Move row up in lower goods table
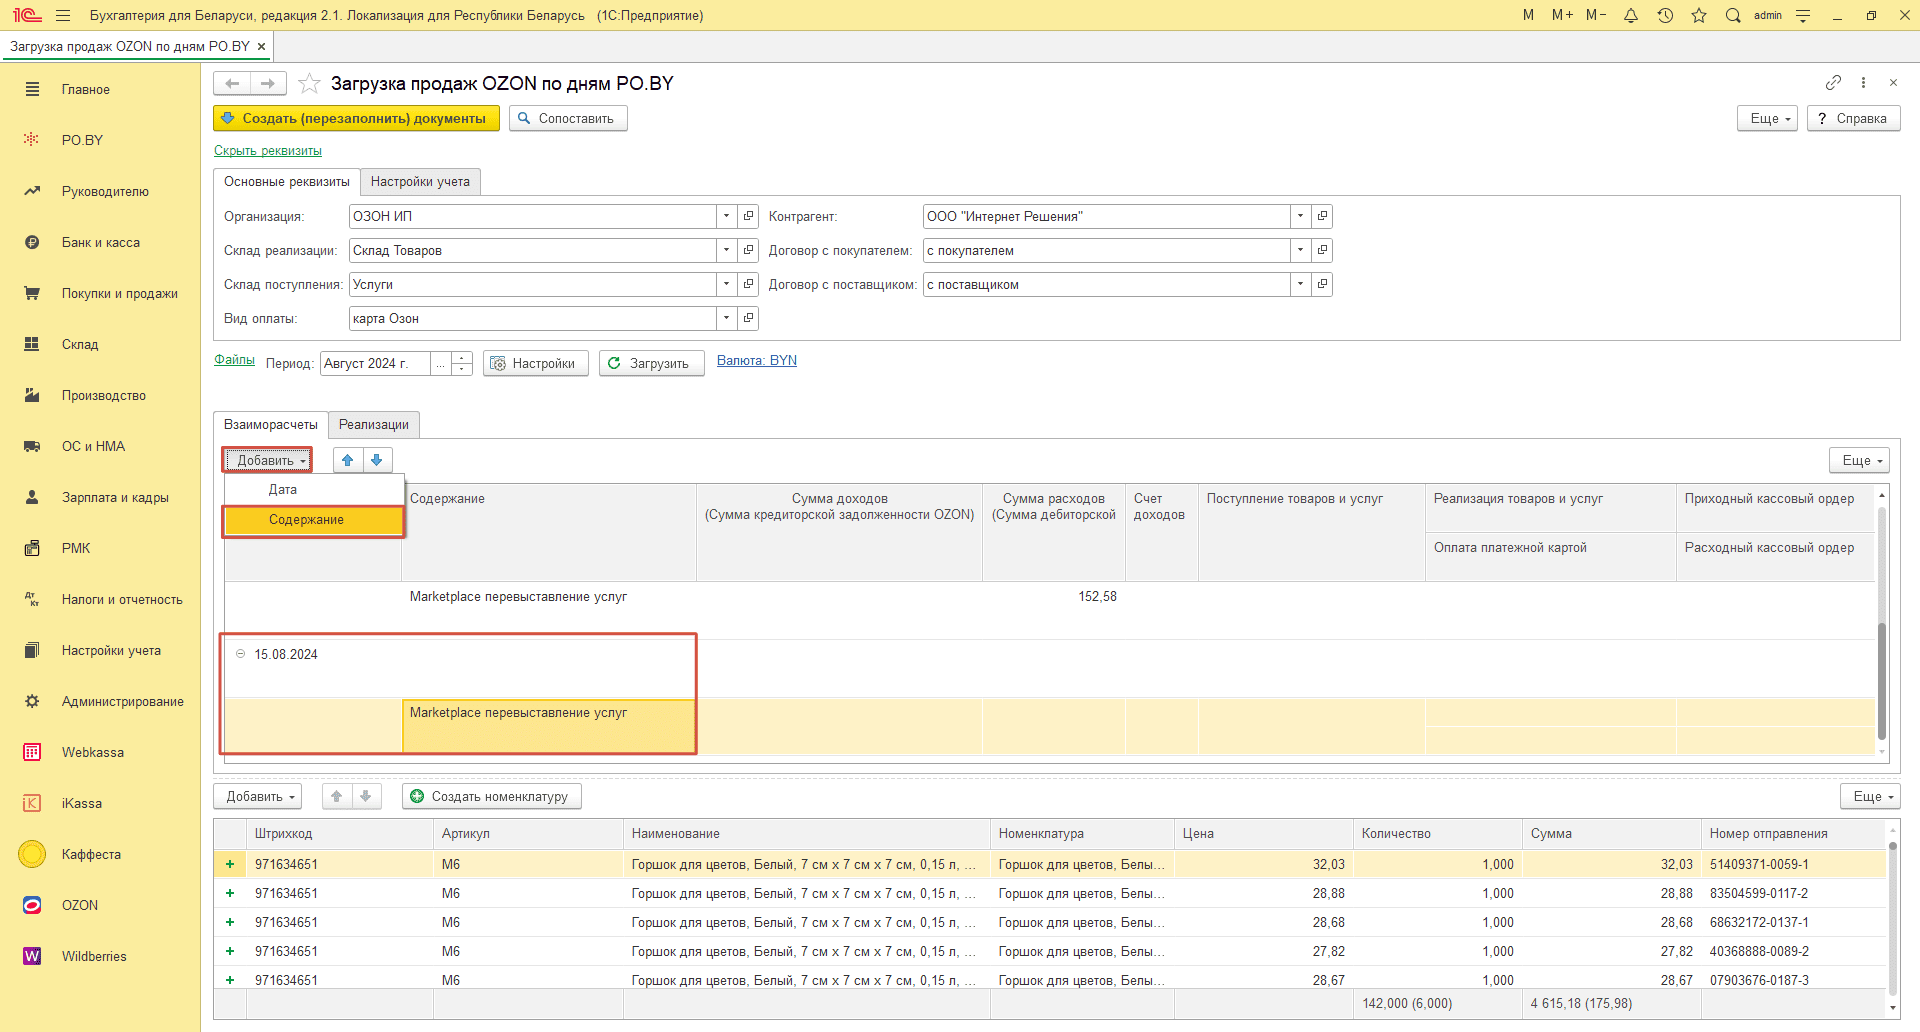Image resolution: width=1920 pixels, height=1032 pixels. tap(337, 796)
